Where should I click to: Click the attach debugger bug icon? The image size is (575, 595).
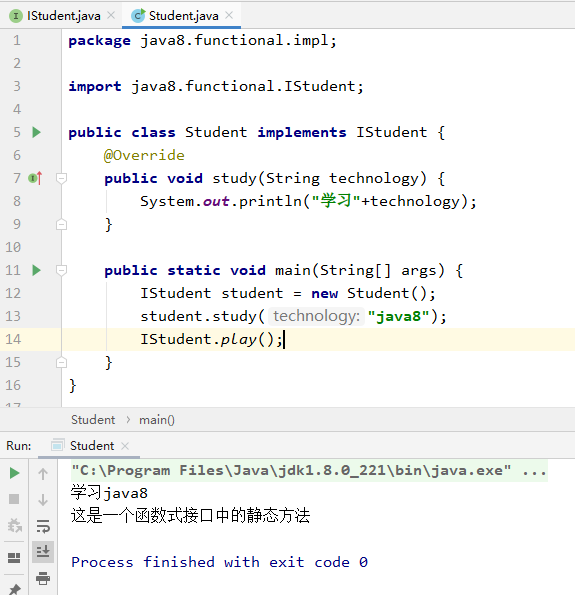tap(14, 526)
